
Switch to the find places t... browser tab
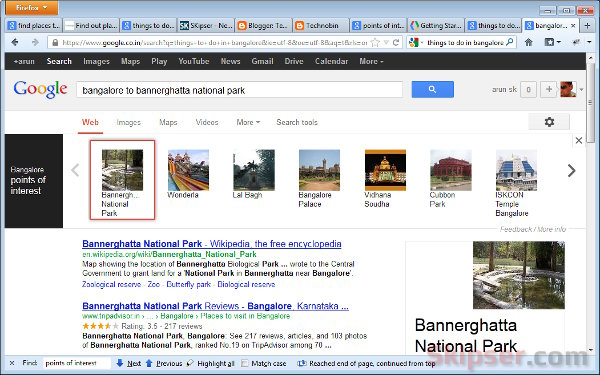(34, 26)
